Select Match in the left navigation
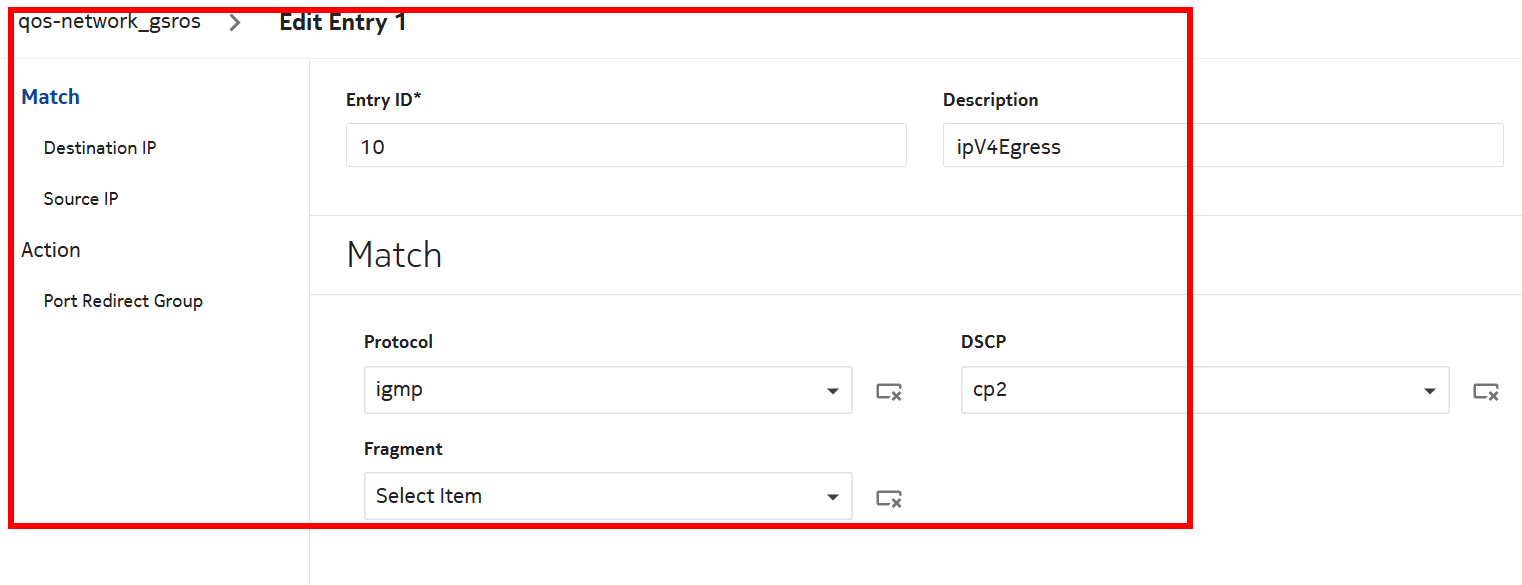The height and width of the screenshot is (585, 1522). pos(51,97)
